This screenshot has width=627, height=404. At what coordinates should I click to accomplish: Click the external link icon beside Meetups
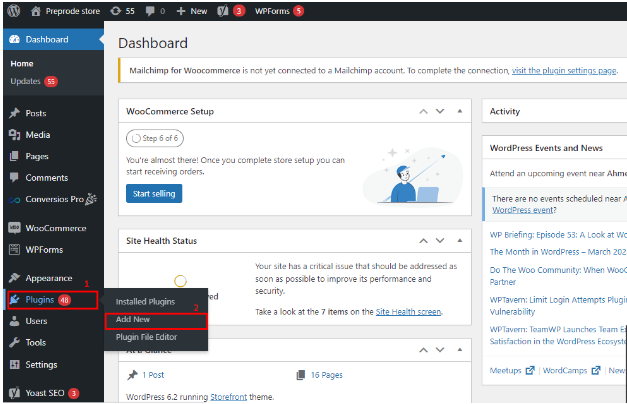[x=530, y=370]
